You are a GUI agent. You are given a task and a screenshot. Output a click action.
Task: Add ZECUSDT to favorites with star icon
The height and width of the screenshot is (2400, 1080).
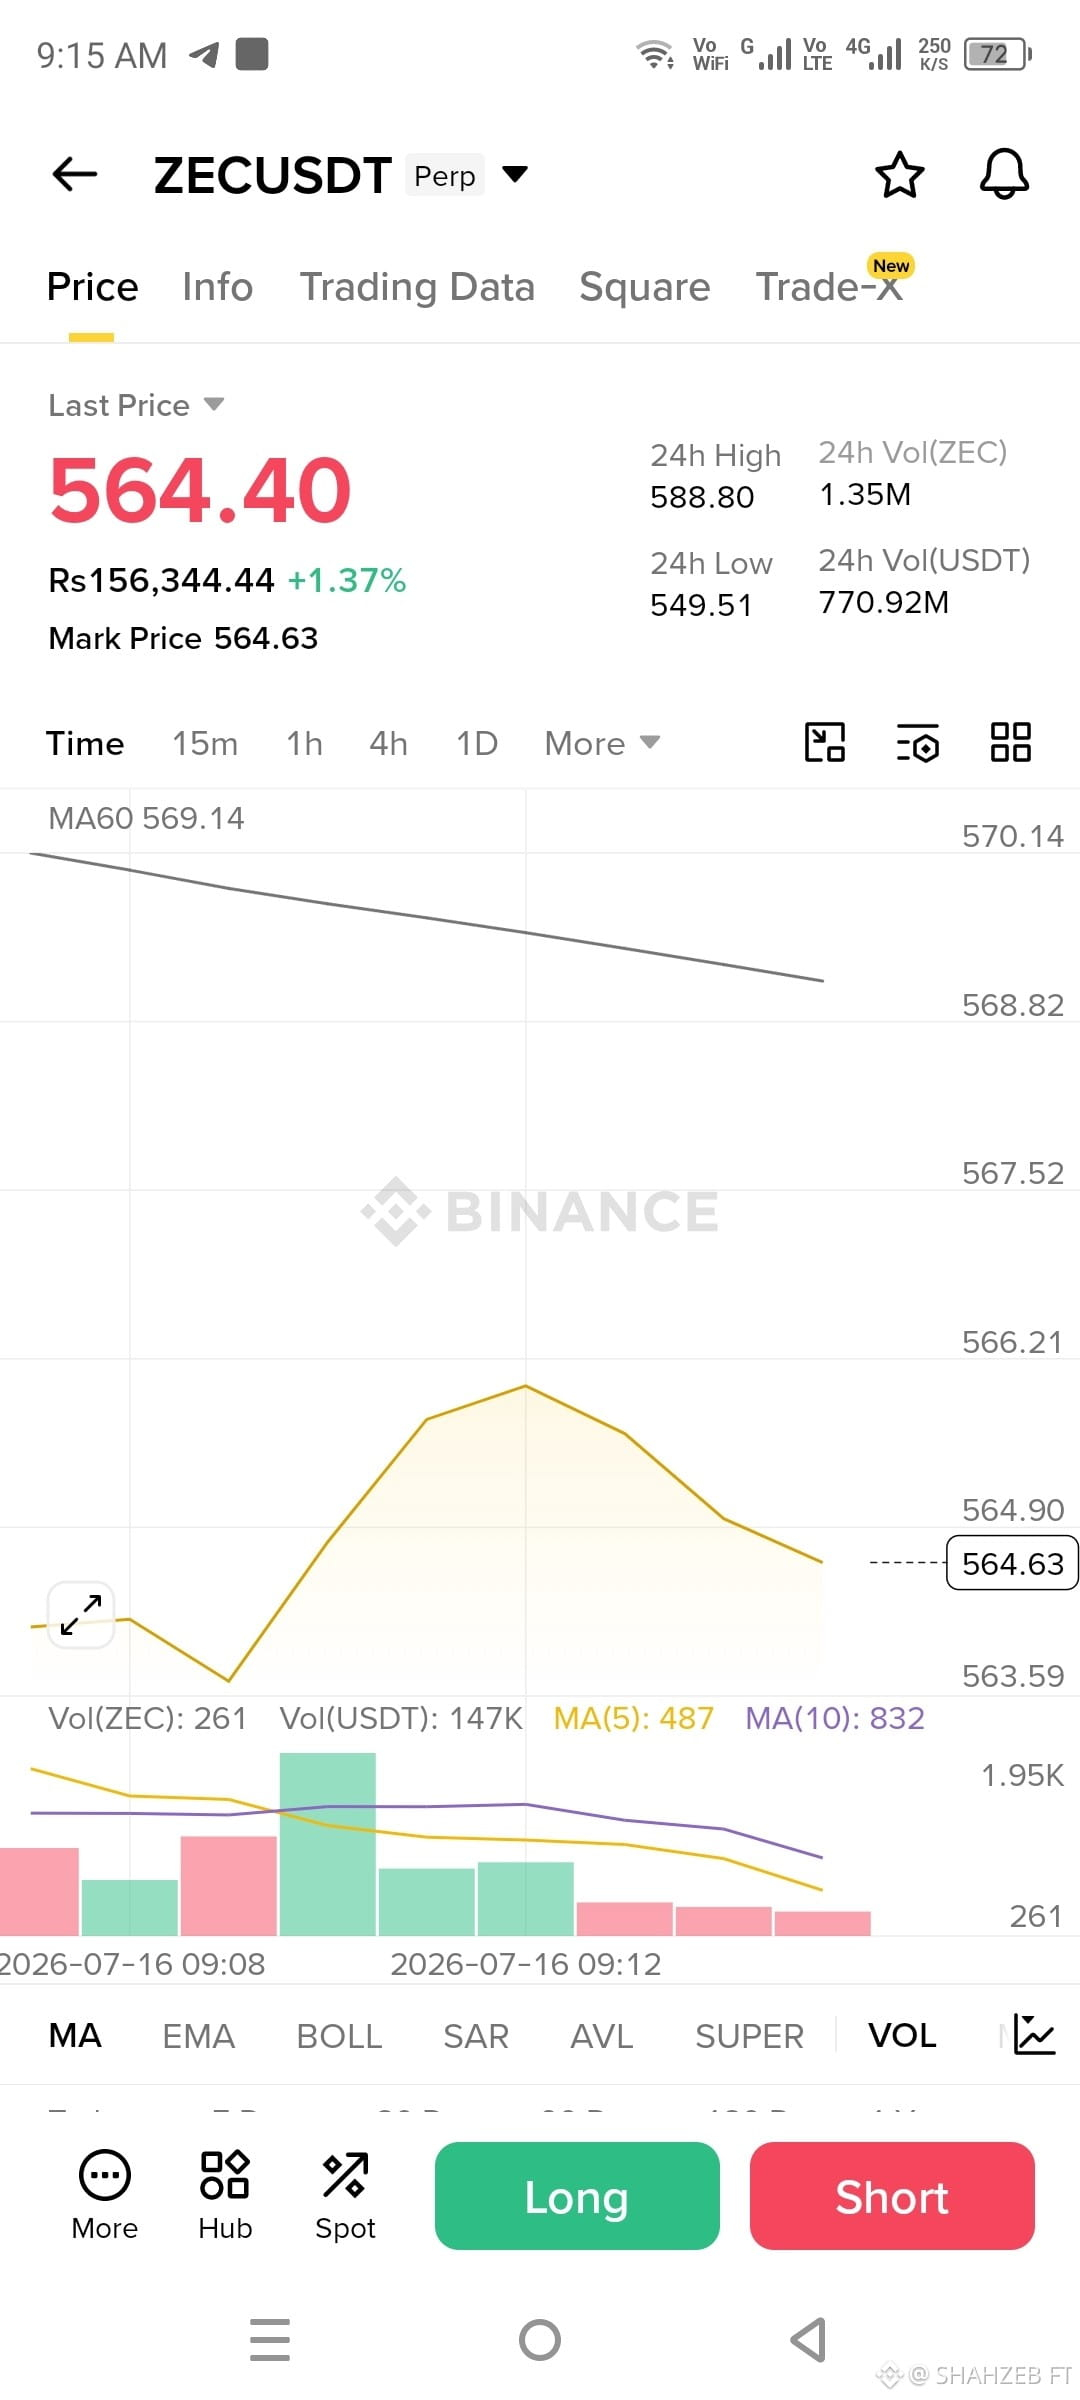point(899,175)
